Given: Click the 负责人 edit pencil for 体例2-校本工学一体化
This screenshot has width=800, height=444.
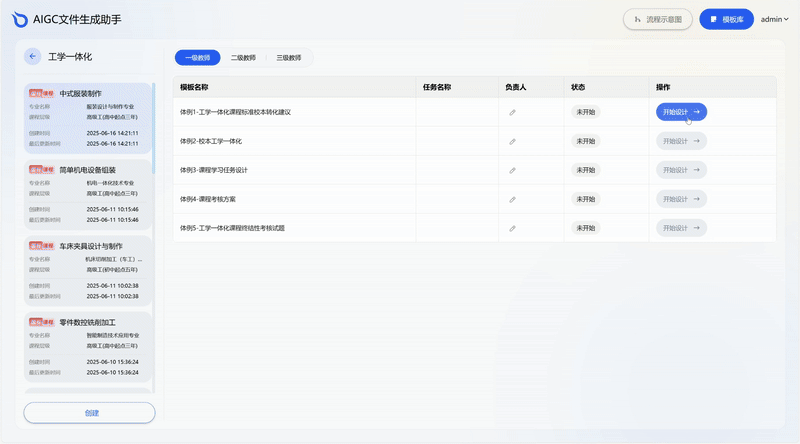Looking at the screenshot, I should tap(512, 141).
